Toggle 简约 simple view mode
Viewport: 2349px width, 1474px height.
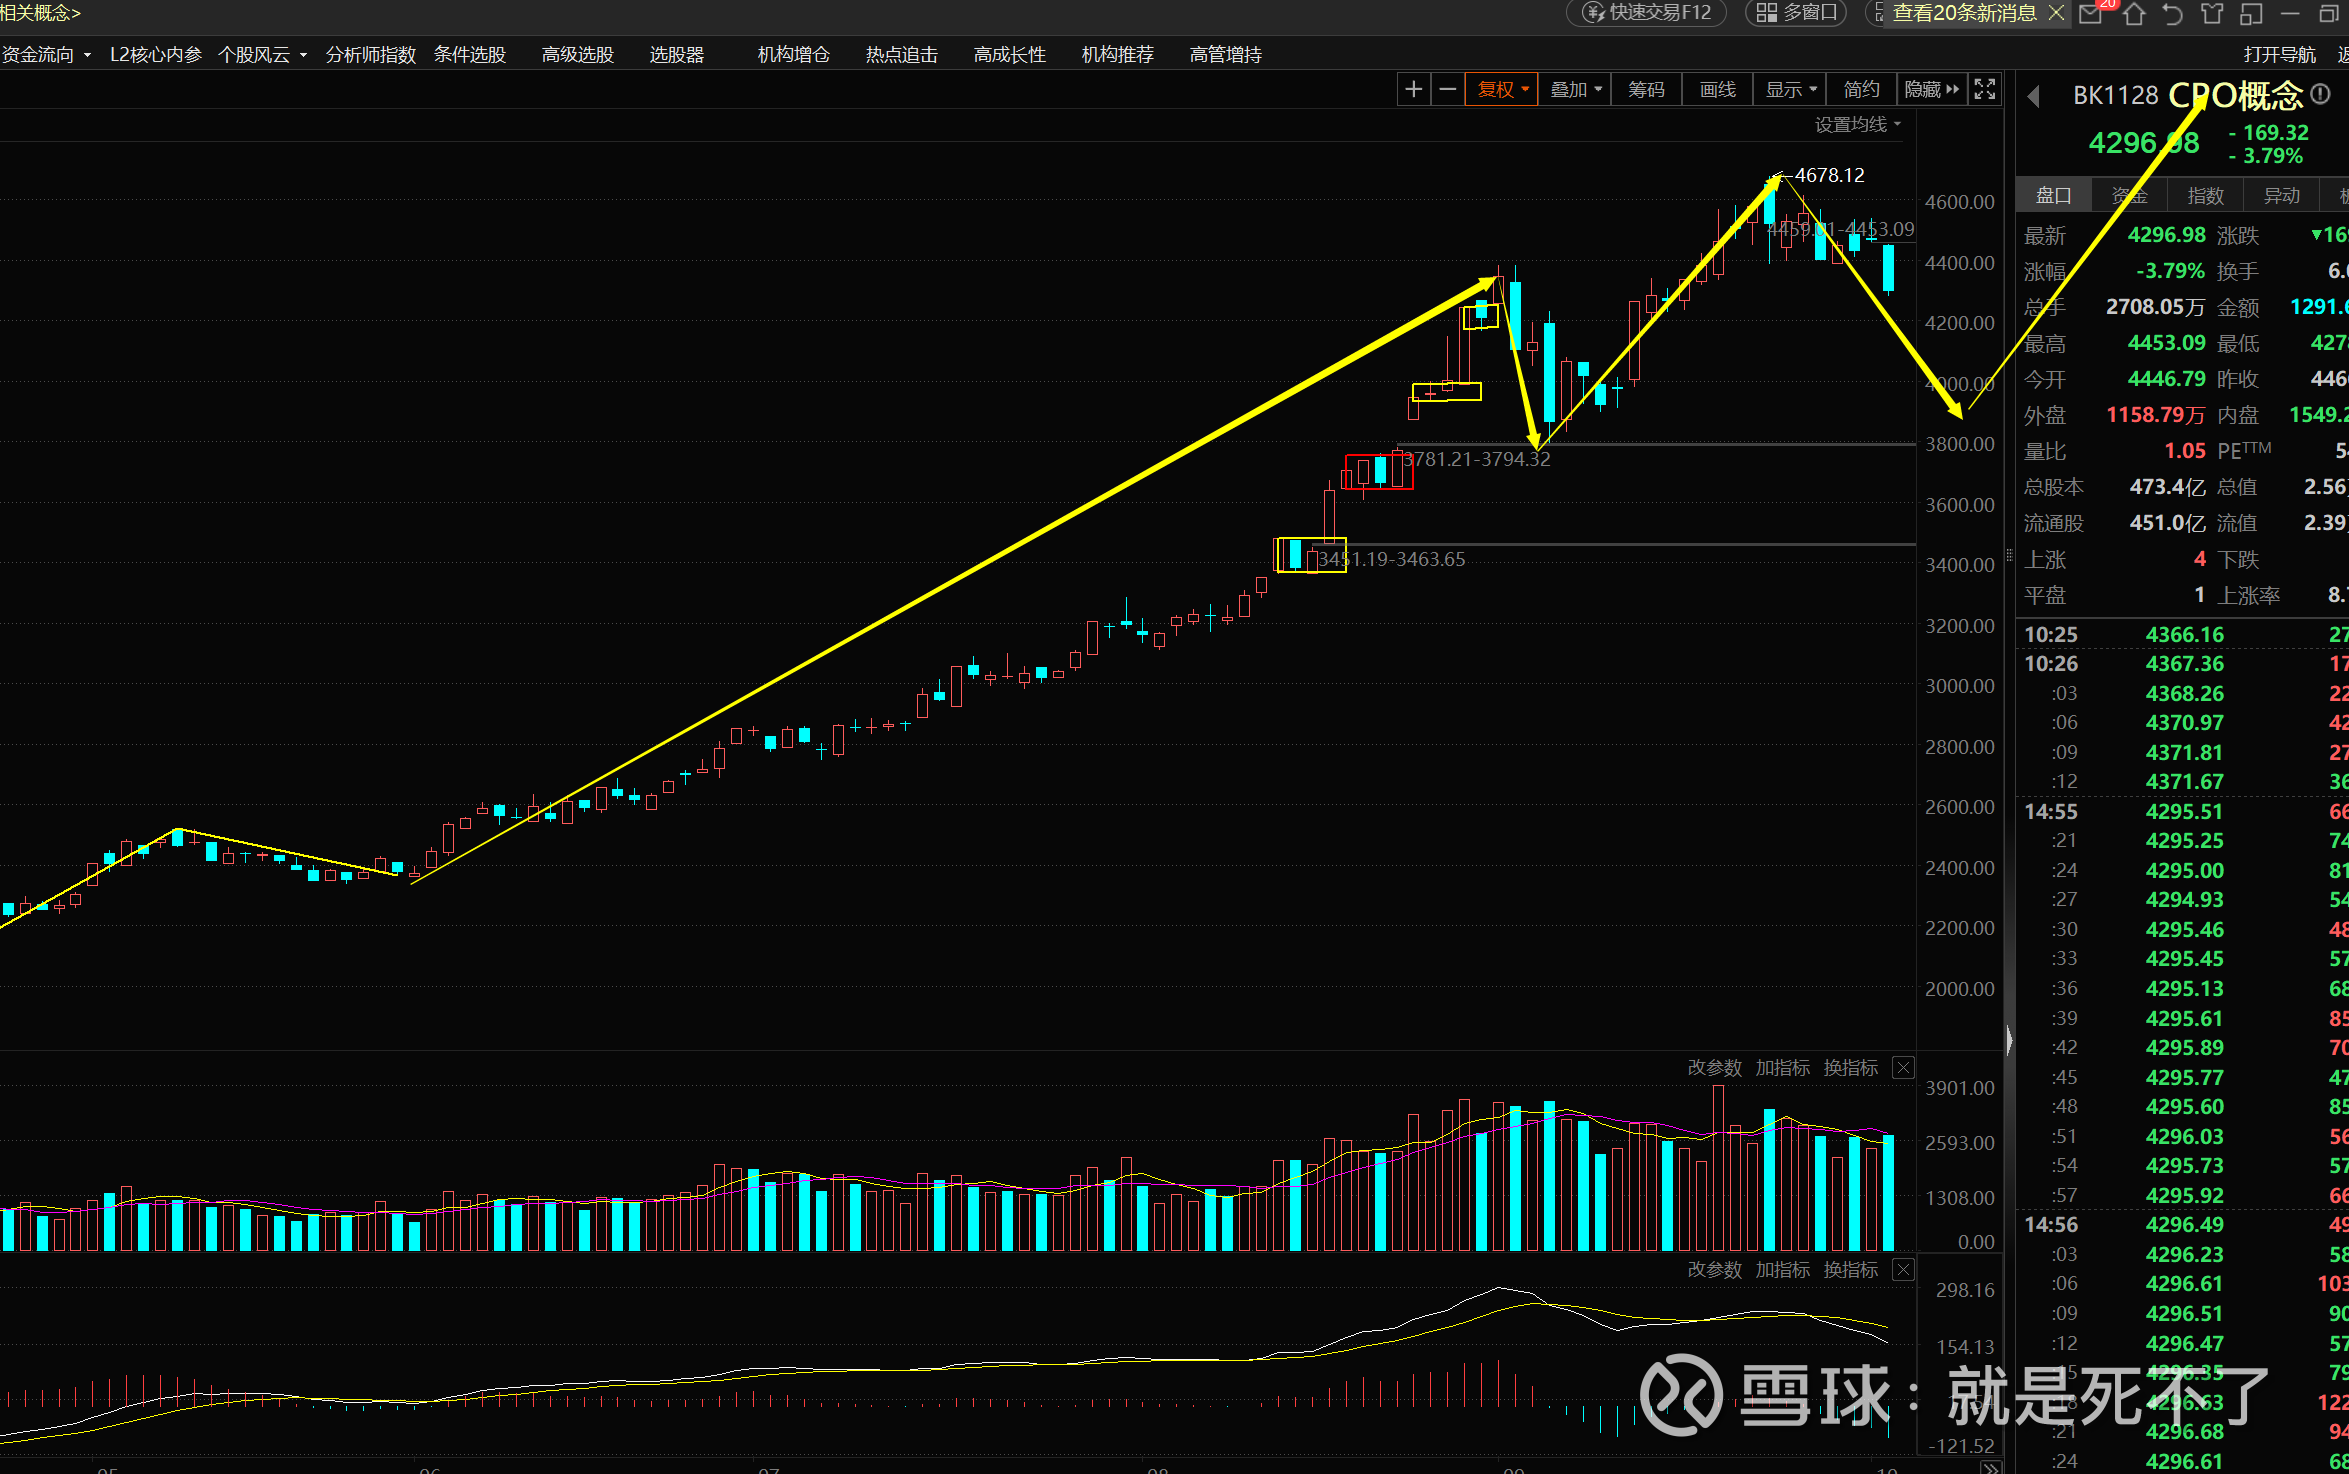click(x=1861, y=90)
